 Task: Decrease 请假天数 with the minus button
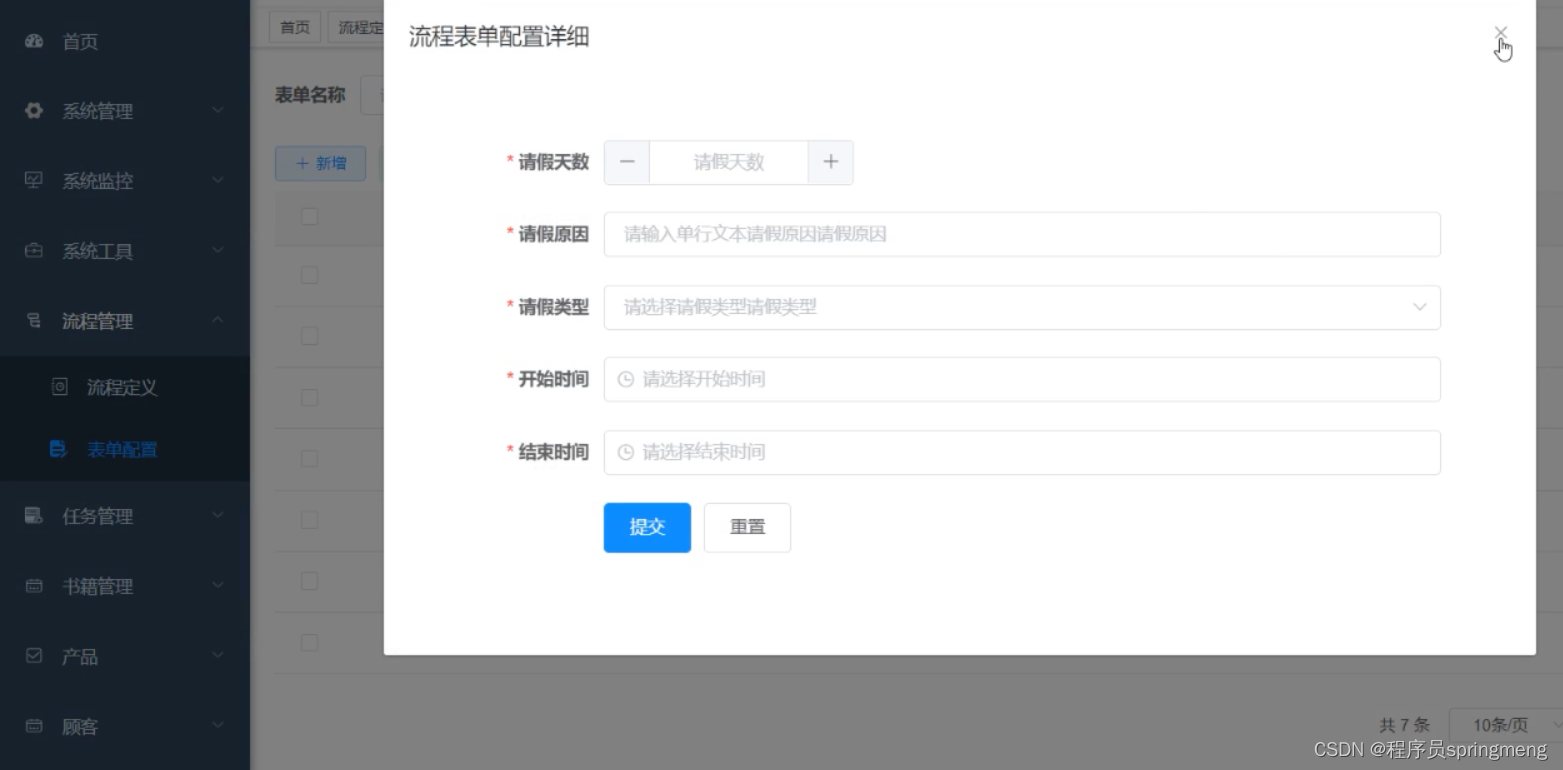point(627,162)
